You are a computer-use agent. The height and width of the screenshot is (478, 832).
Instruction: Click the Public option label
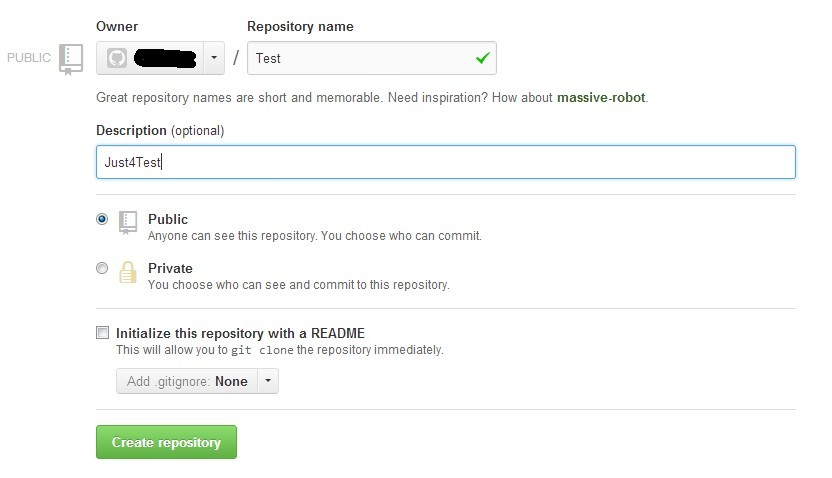coord(168,219)
